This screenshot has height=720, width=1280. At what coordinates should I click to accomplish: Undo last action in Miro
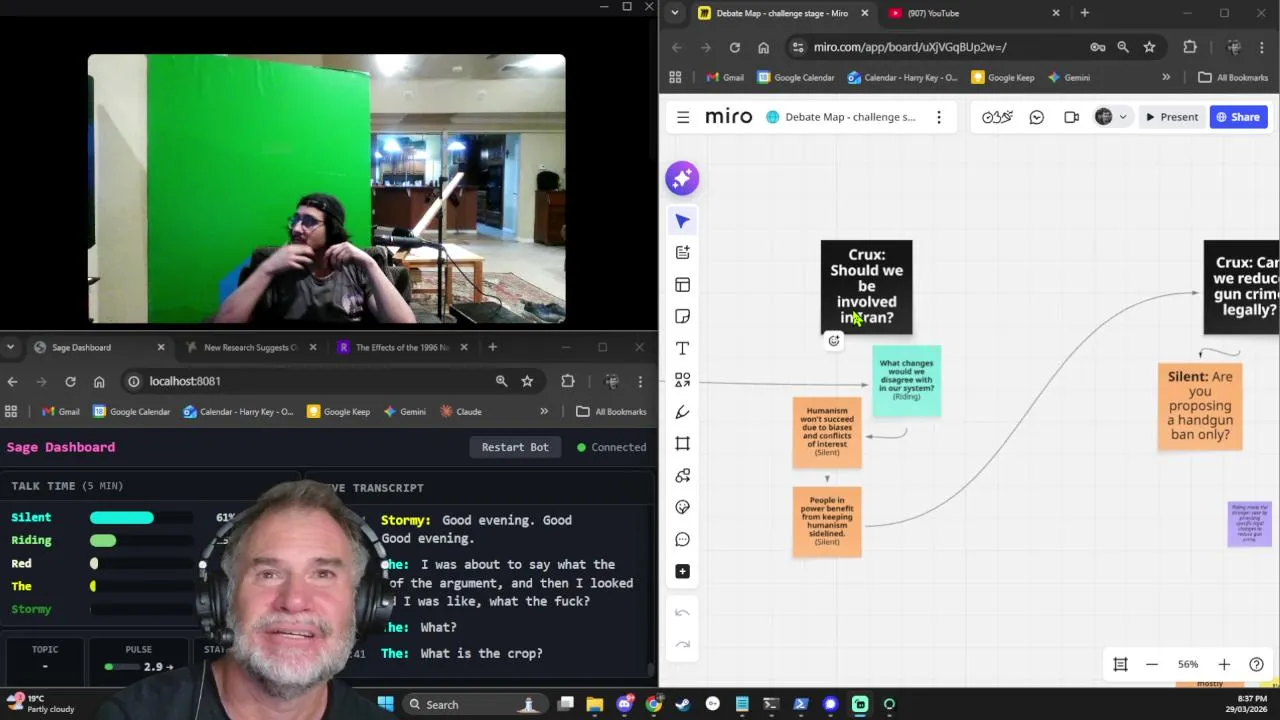pyautogui.click(x=682, y=613)
